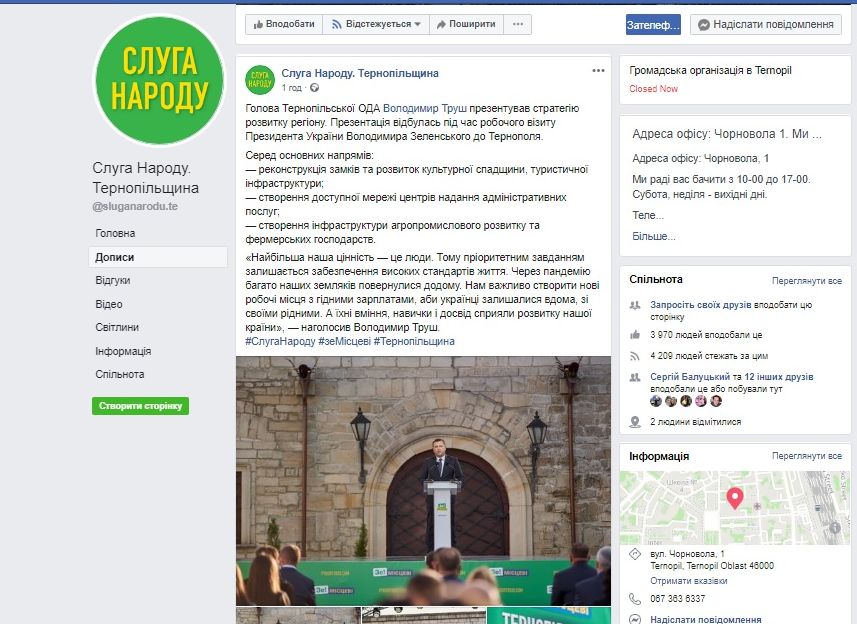Click the Адреса офісу: Чорновола 1 heading

pos(726,134)
